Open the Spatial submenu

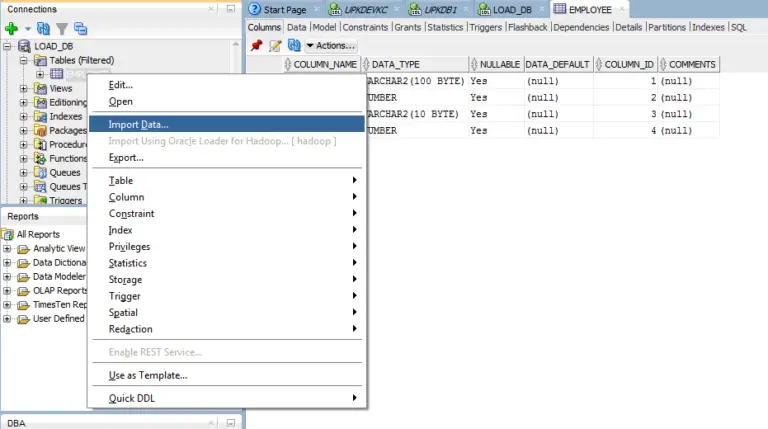point(227,312)
